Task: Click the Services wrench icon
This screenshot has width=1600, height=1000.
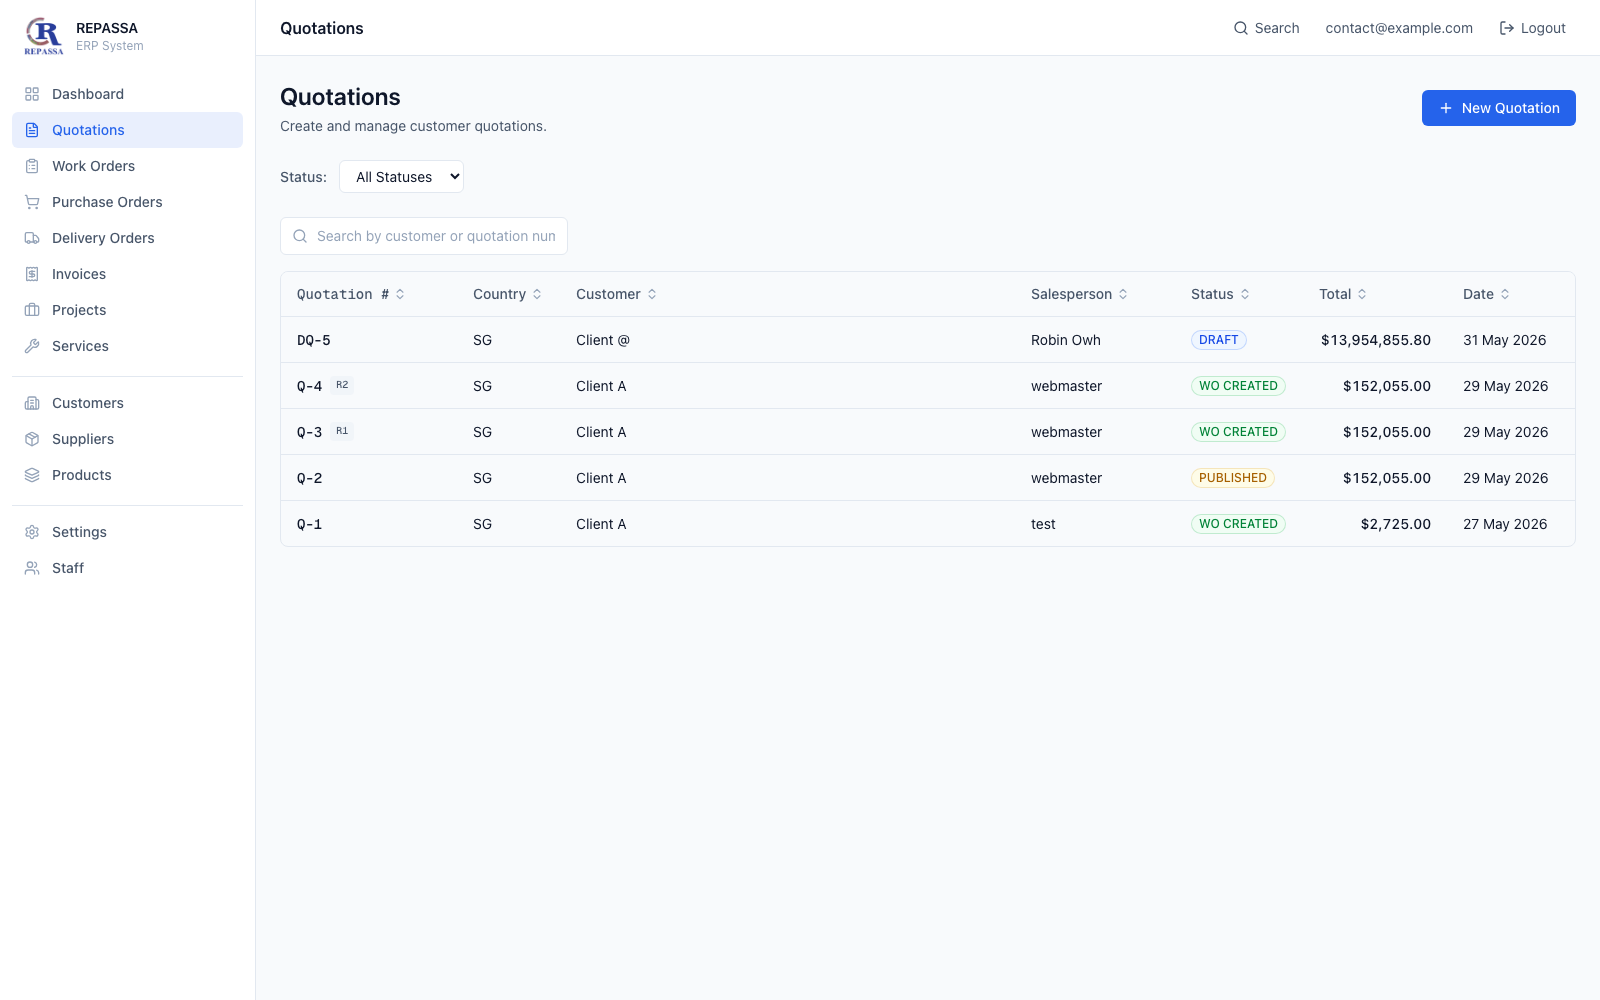Action: click(x=32, y=346)
